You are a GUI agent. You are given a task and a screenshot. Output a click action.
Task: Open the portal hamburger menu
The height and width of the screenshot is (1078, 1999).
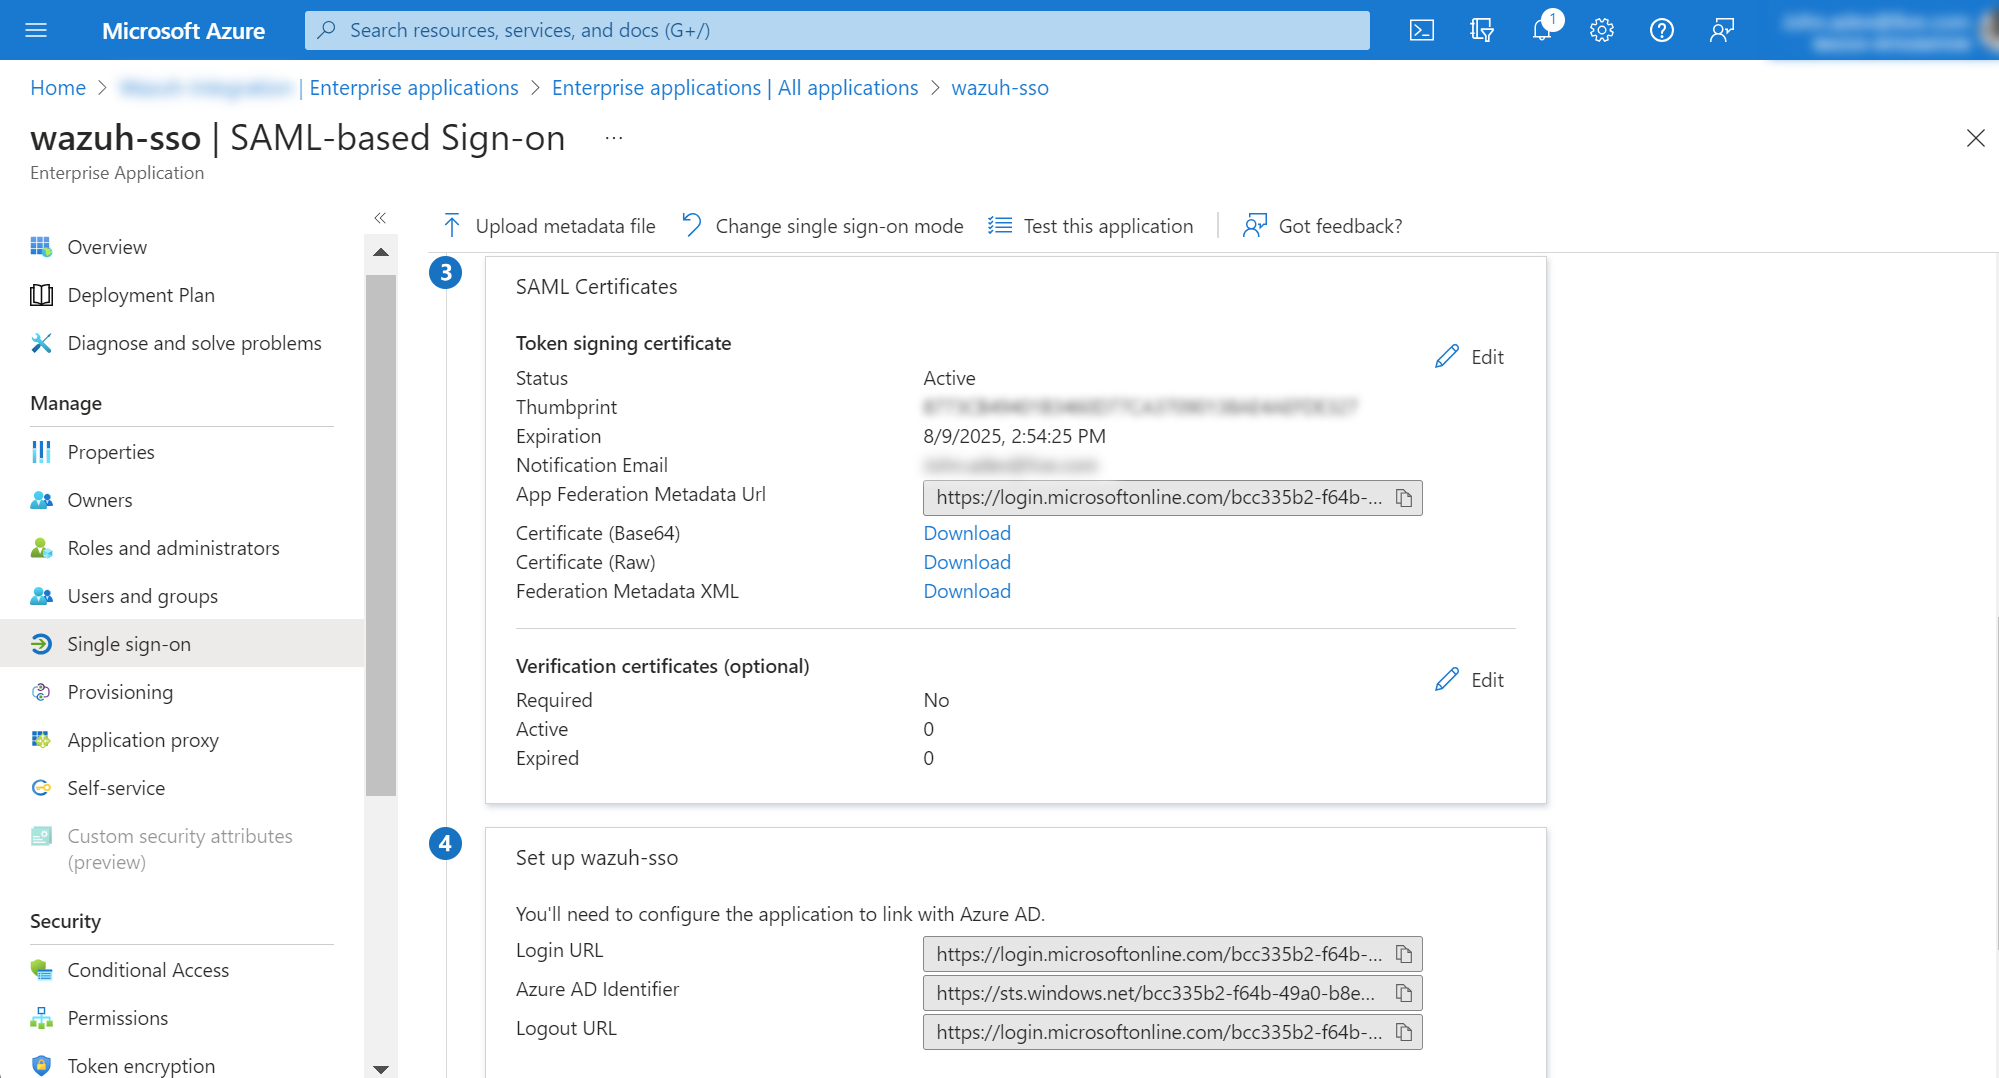click(36, 30)
